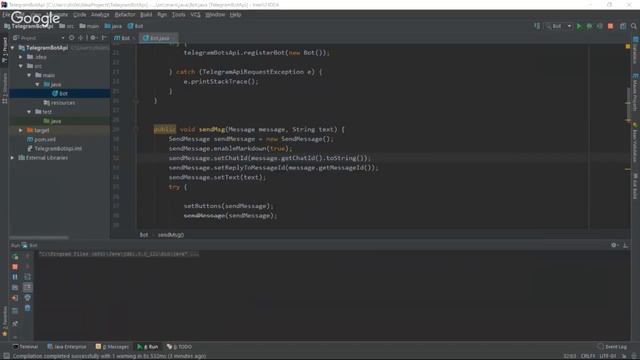Click the exit icon in Run panel
640x360 pixels.
click(15, 298)
